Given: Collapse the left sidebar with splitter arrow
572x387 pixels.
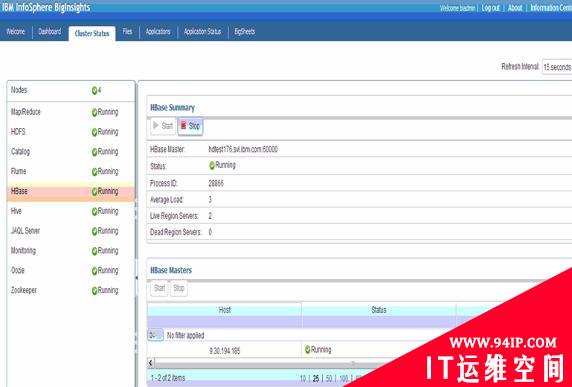Looking at the screenshot, I should click(x=136, y=278).
